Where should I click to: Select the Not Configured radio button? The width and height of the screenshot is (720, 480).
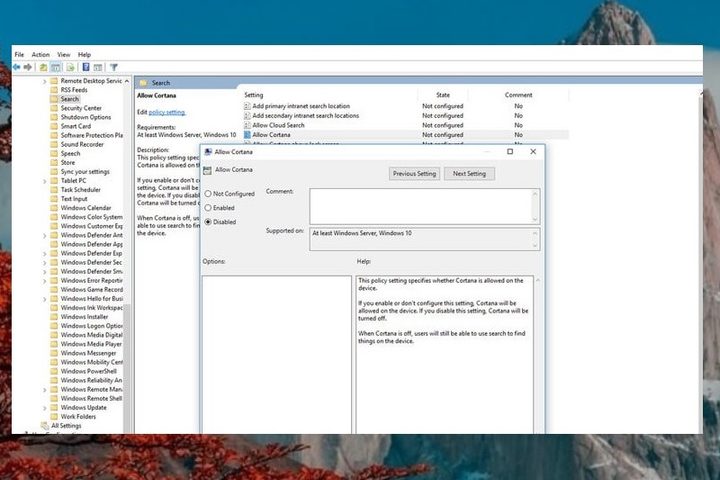pyautogui.click(x=208, y=194)
